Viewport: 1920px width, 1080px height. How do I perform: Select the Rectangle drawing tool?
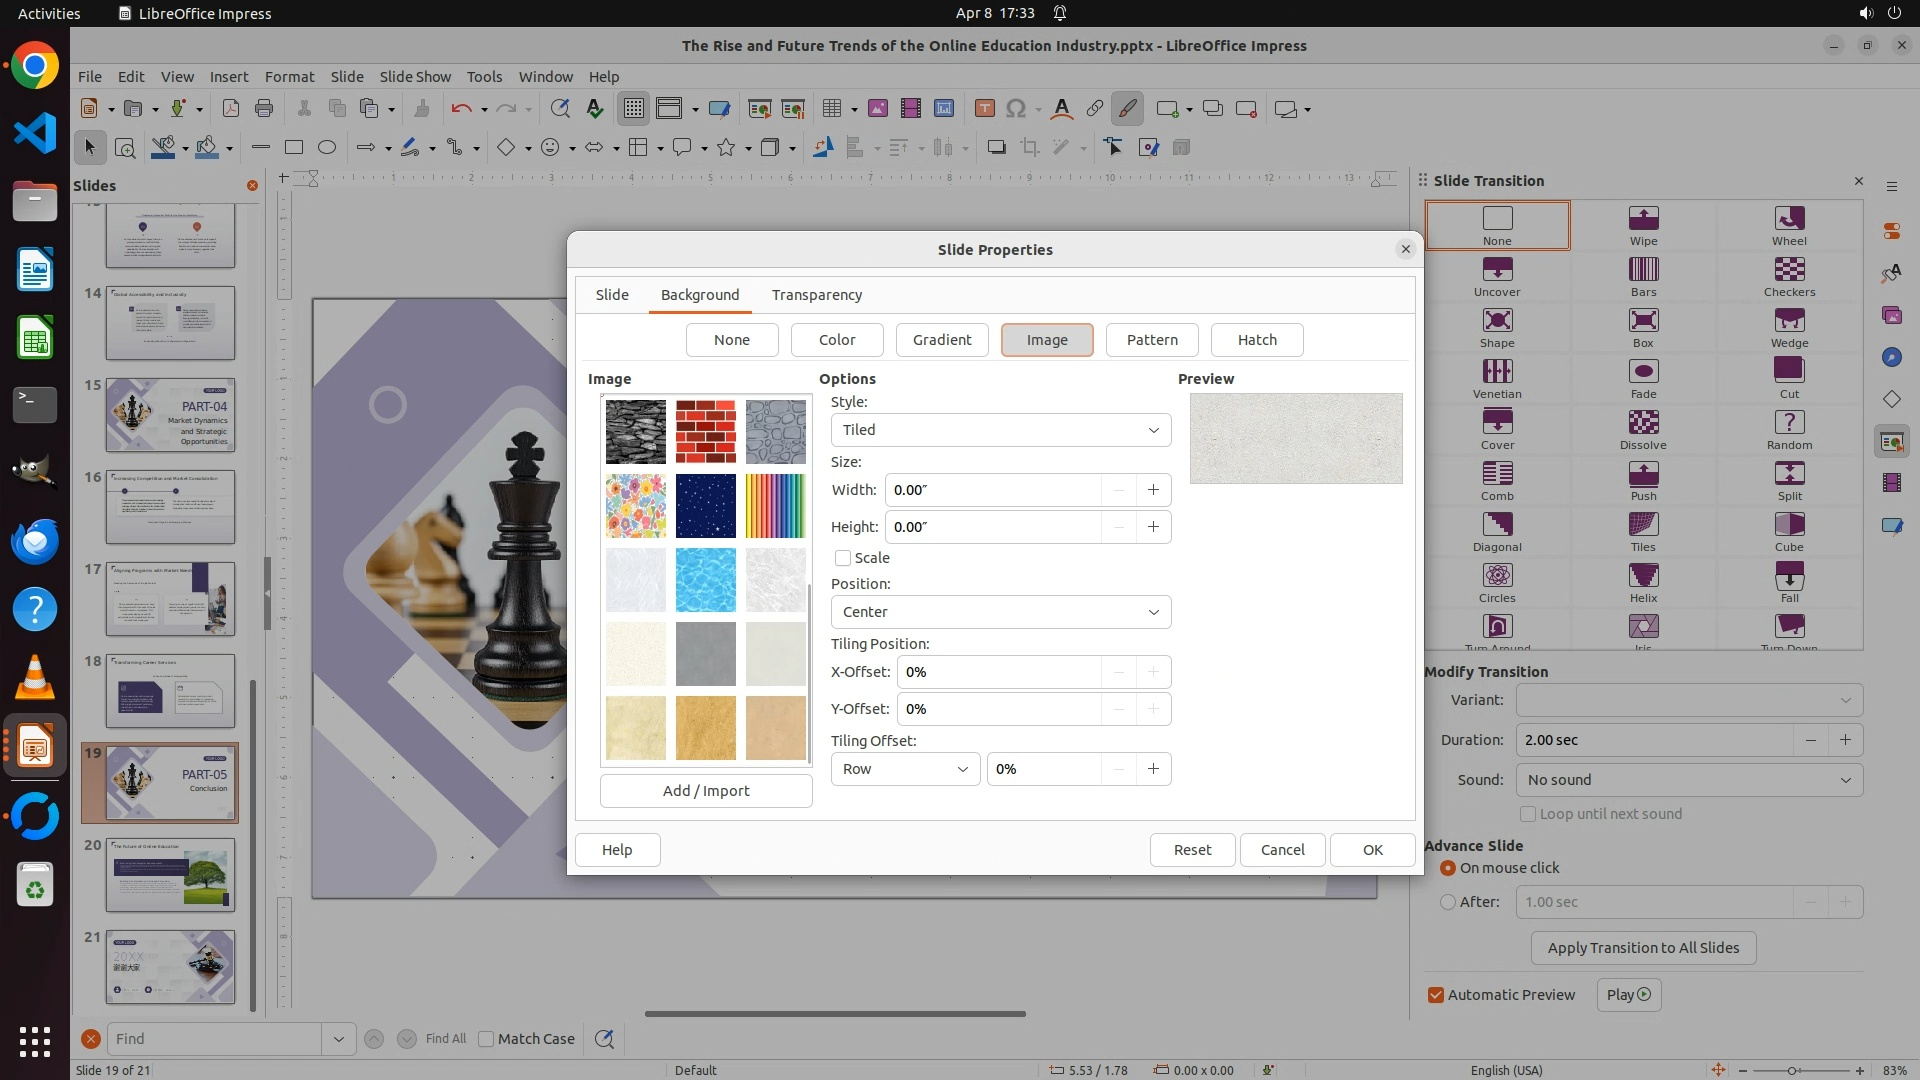point(294,148)
